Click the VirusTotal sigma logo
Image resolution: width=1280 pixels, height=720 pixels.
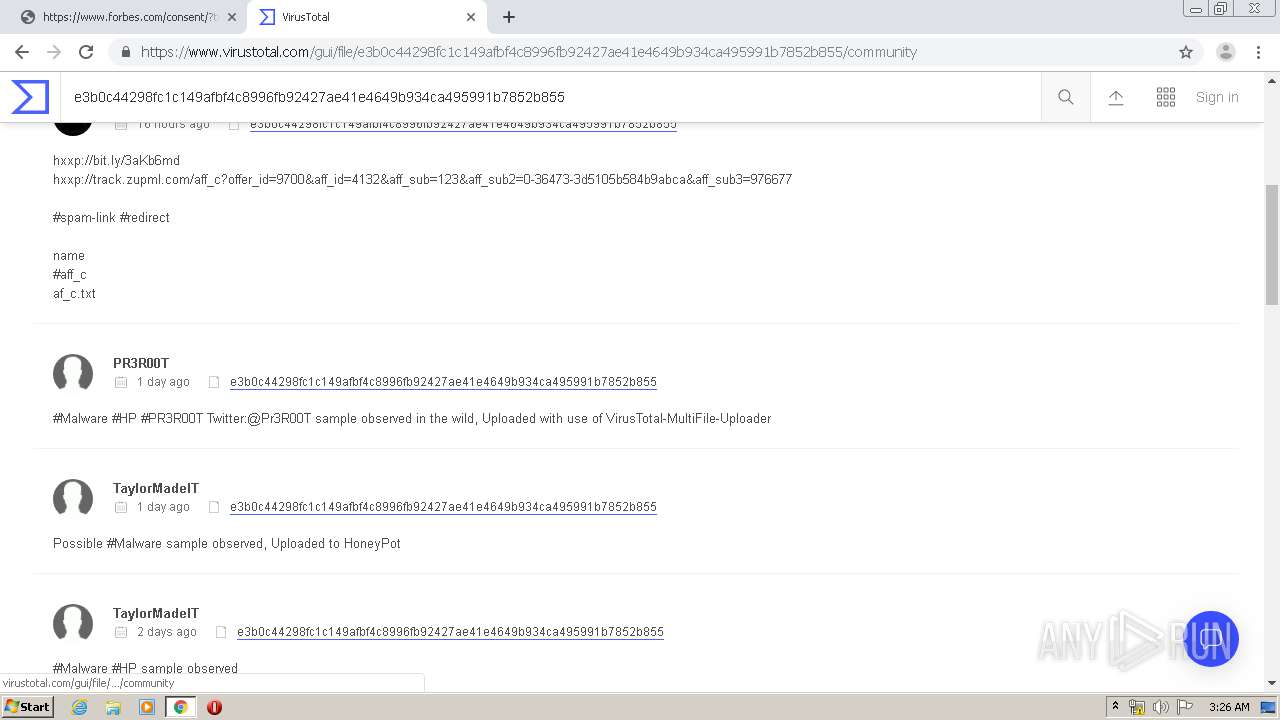click(30, 97)
